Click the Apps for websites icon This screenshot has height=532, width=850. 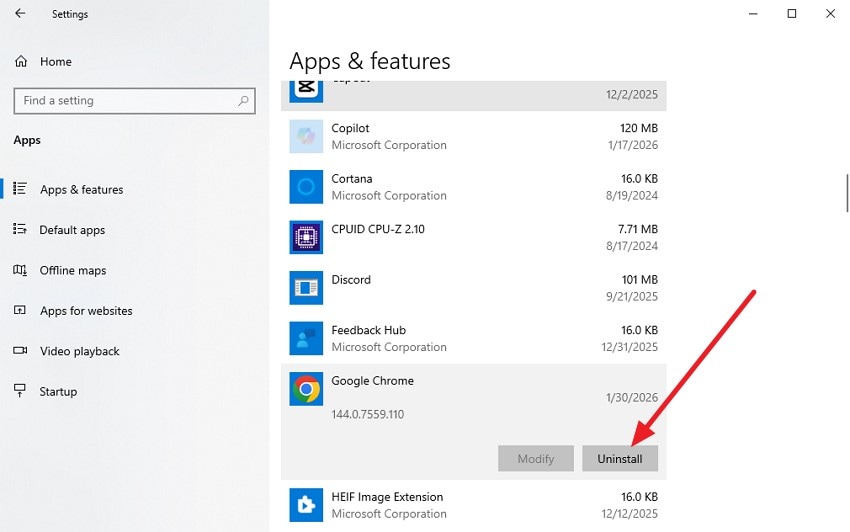pos(20,310)
